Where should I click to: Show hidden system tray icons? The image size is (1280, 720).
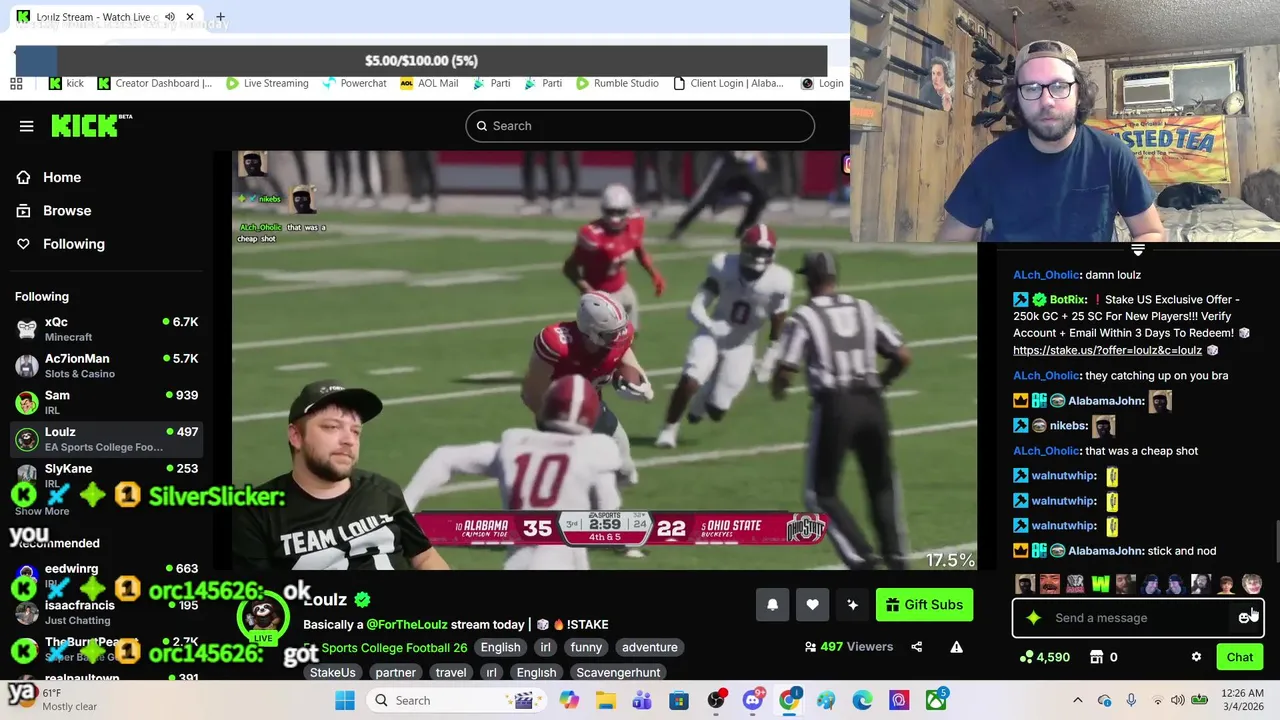(1077, 700)
